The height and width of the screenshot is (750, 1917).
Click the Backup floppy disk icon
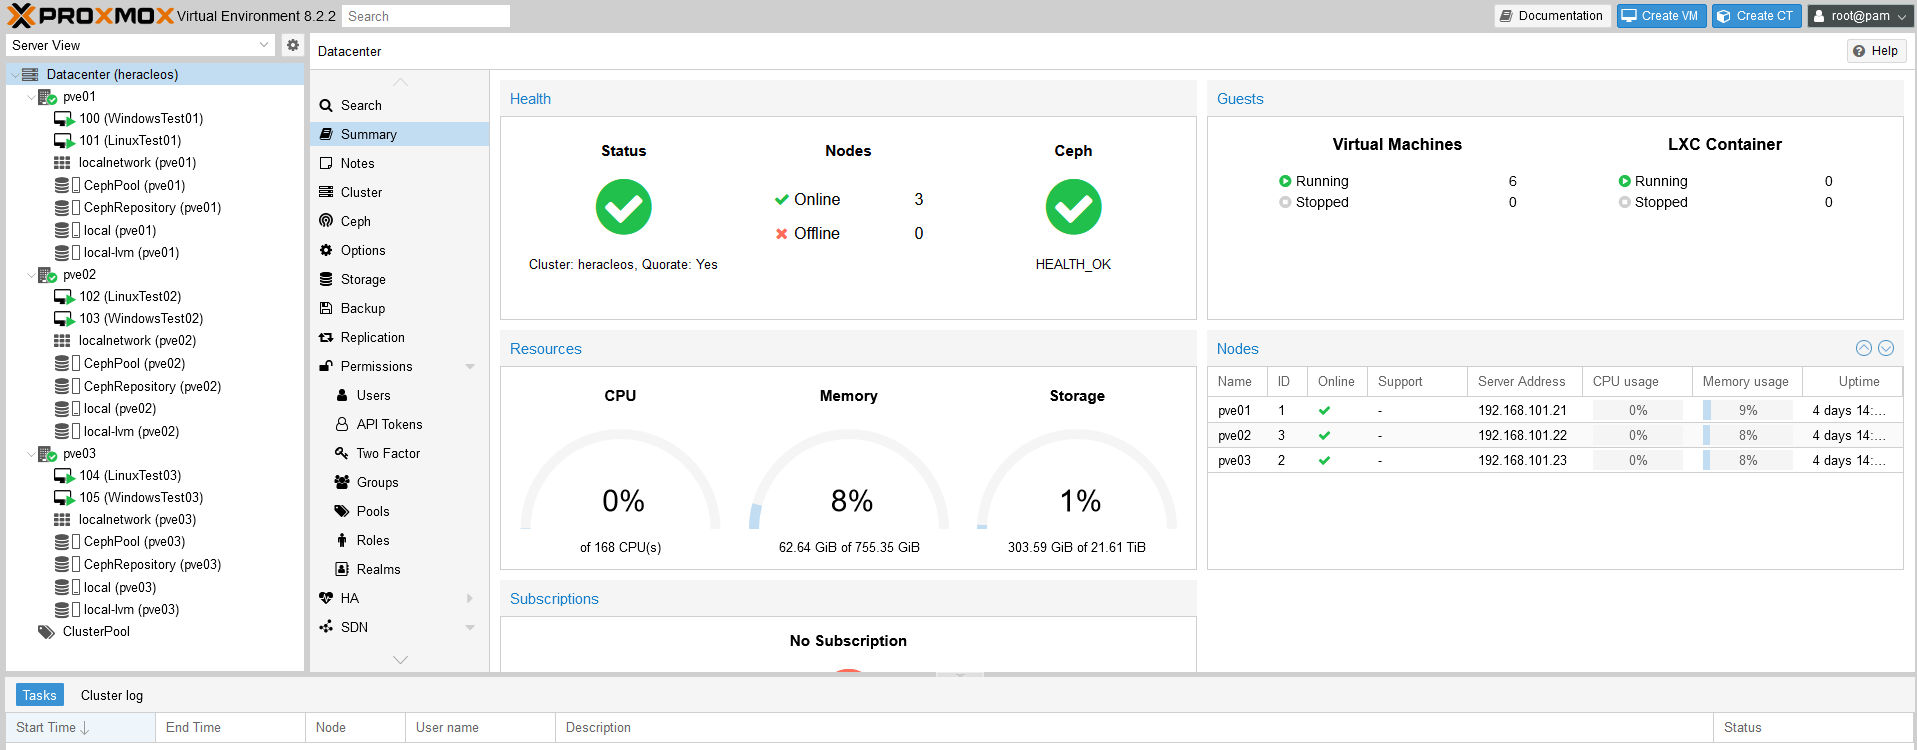click(x=326, y=308)
